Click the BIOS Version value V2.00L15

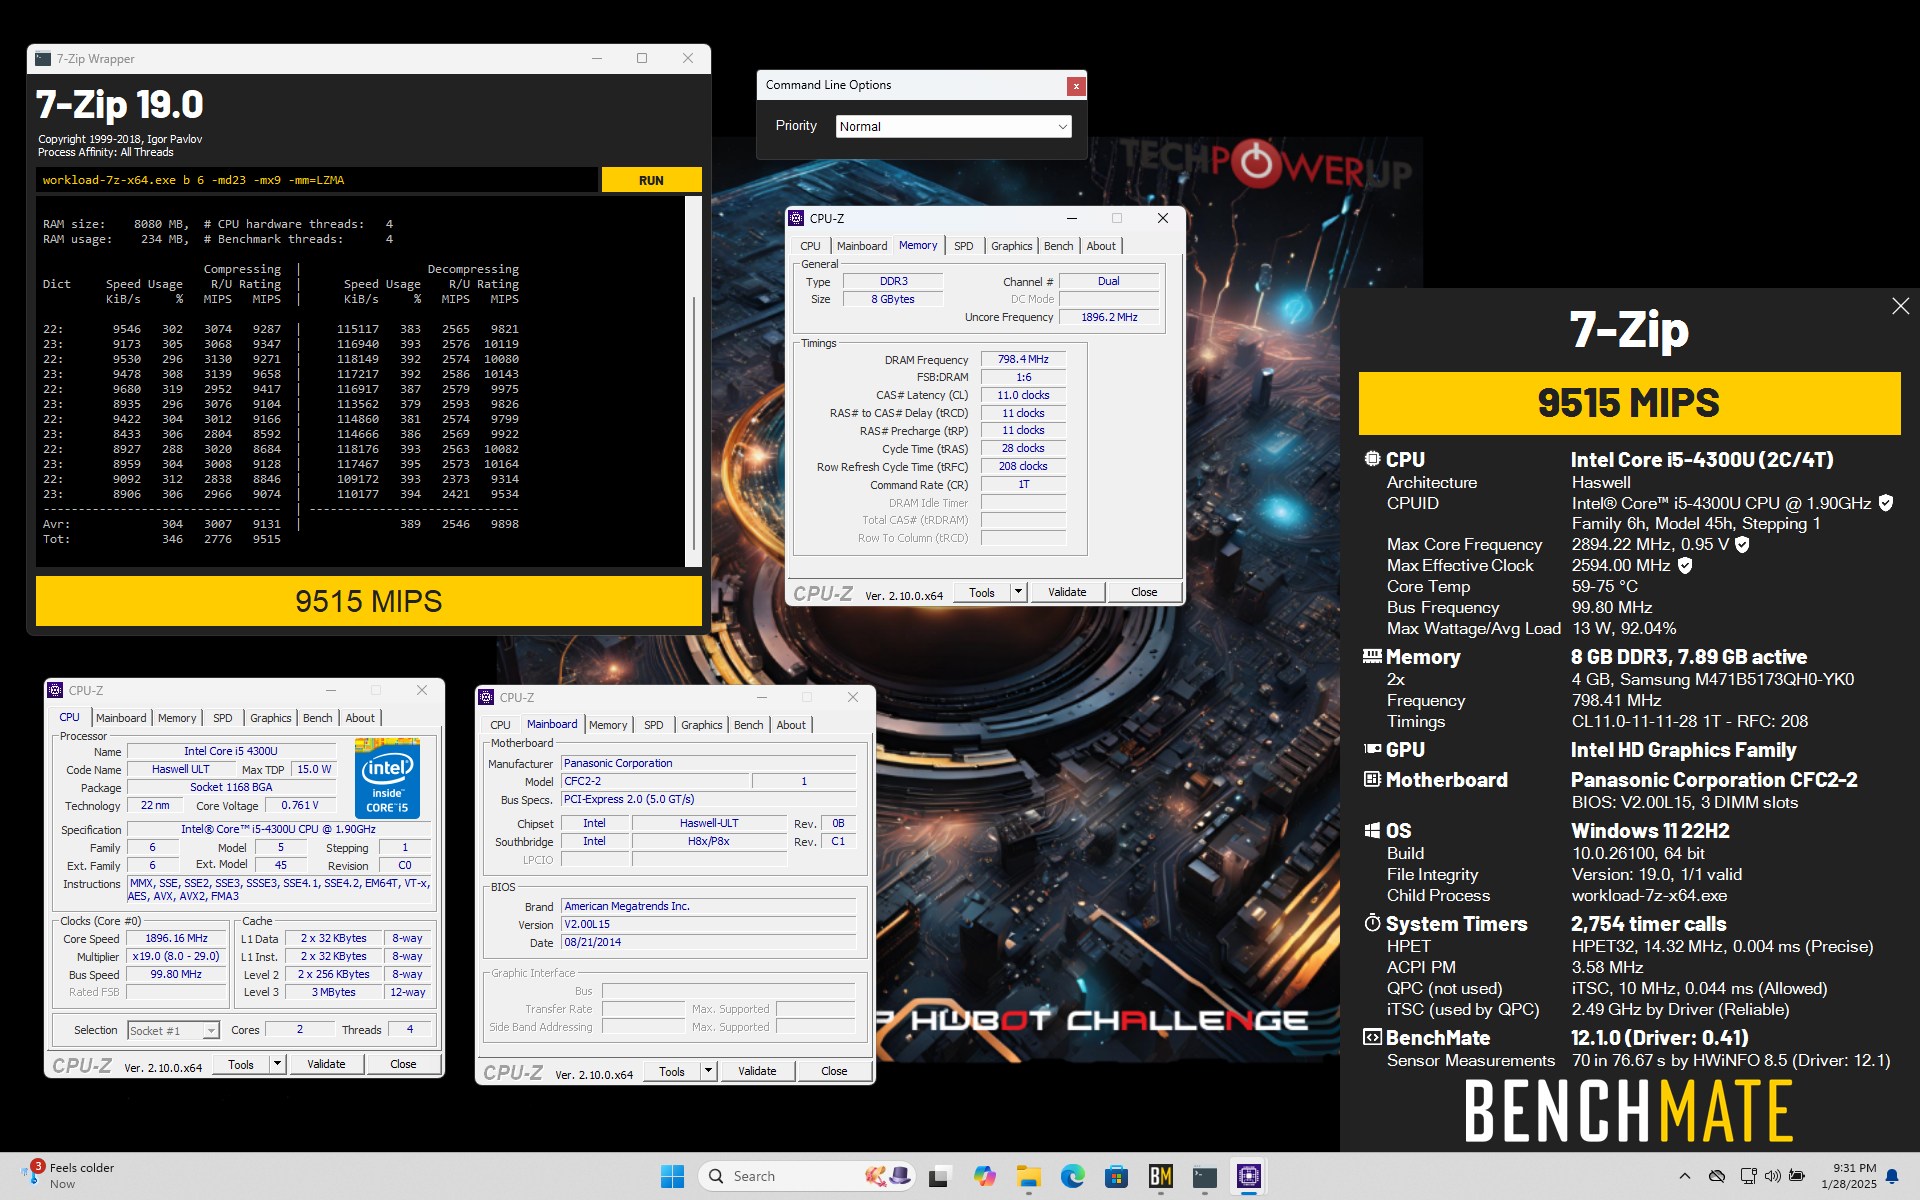pos(708,924)
